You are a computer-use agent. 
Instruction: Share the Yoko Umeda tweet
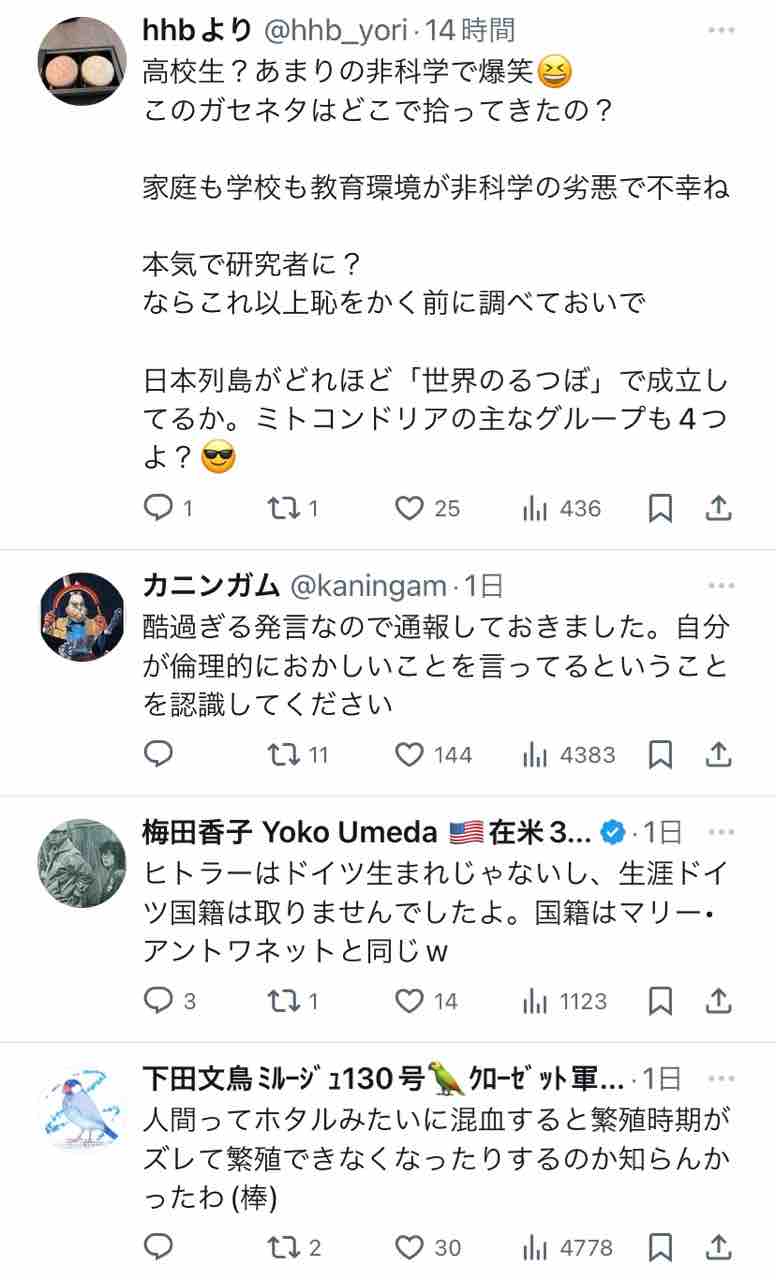point(718,1001)
